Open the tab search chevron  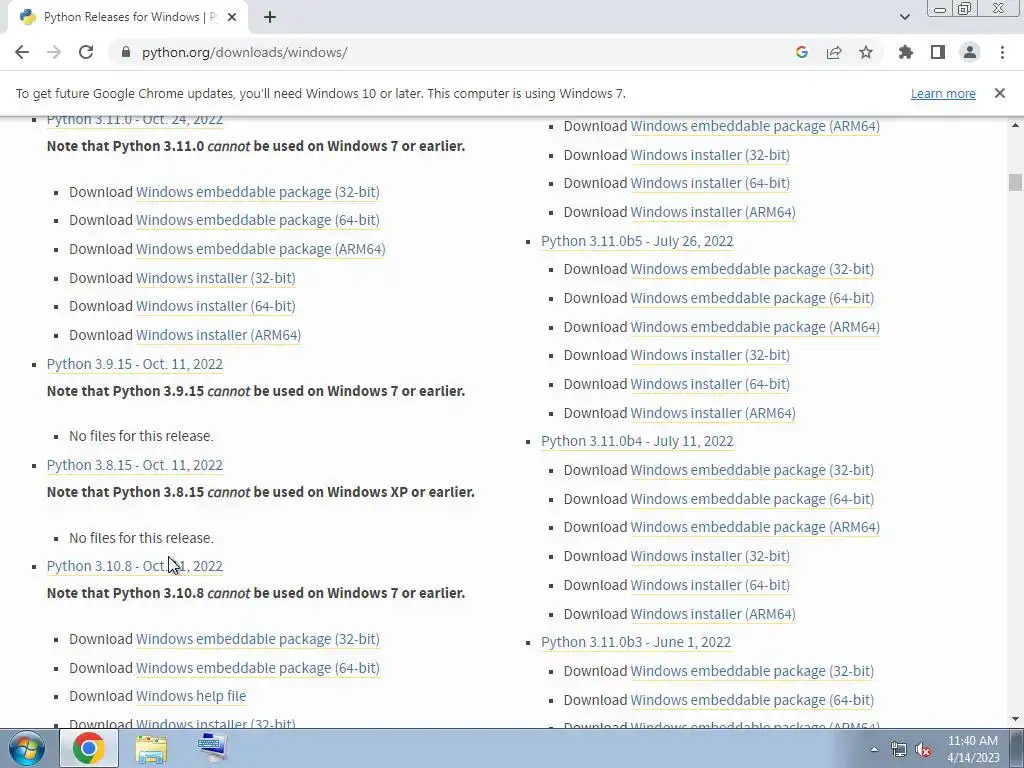click(904, 17)
